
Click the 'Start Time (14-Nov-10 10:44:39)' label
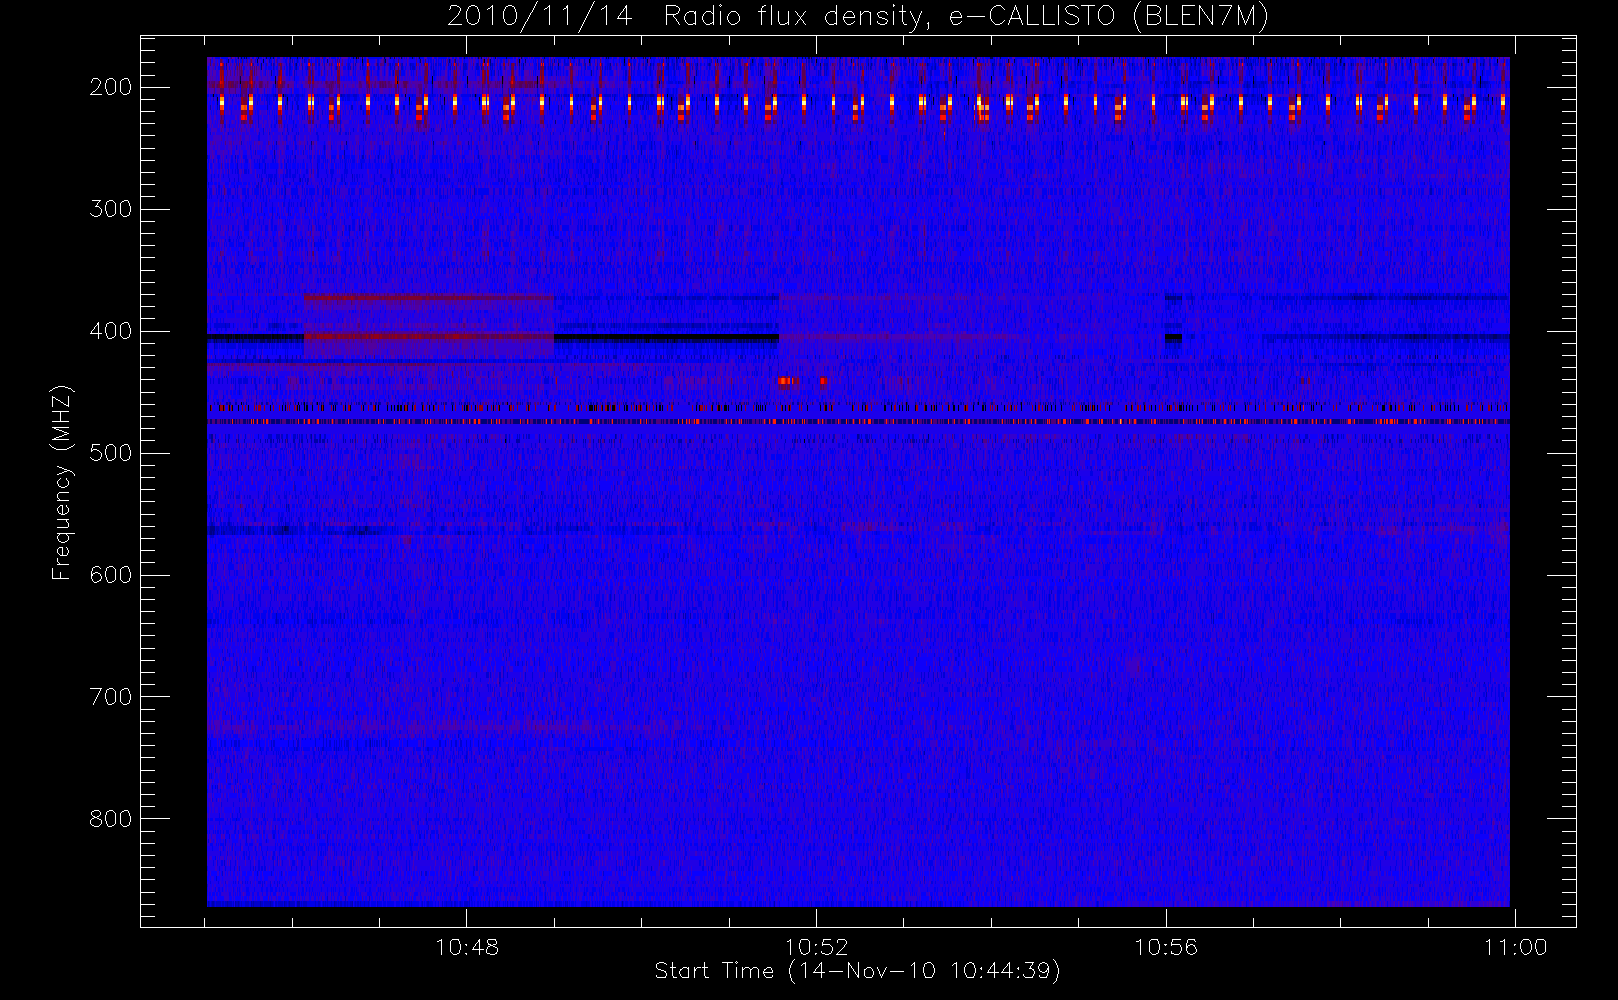point(857,971)
